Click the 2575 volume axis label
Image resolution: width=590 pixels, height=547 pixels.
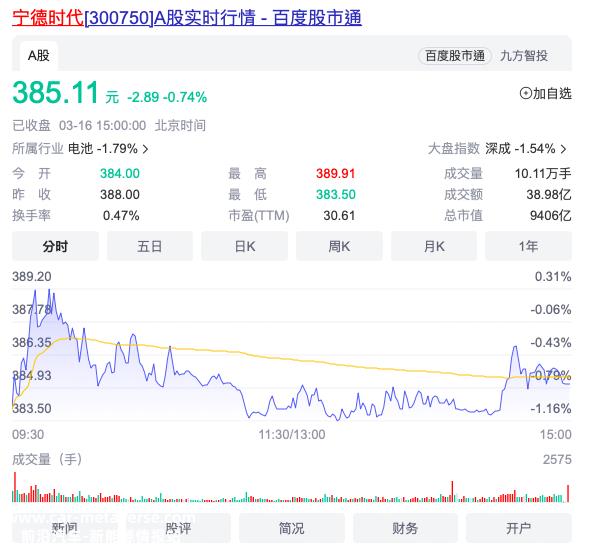pyautogui.click(x=557, y=459)
